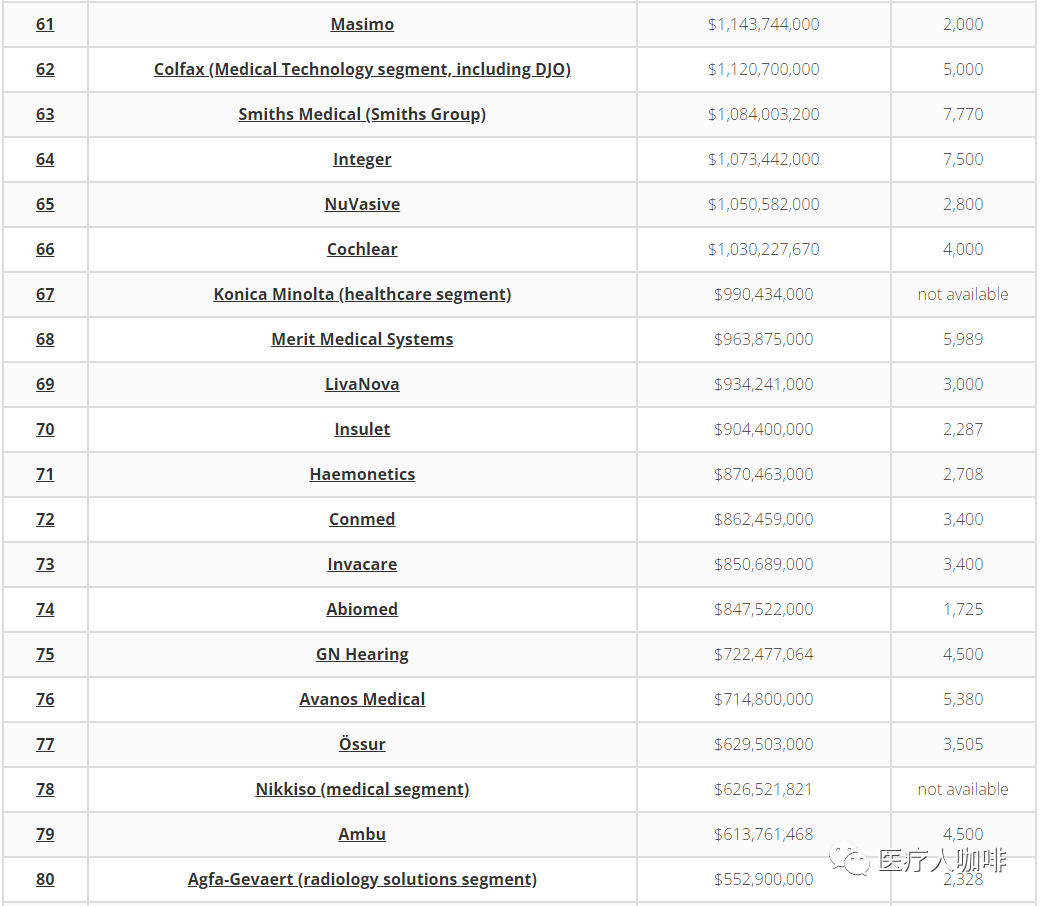Click rank number 79 link

point(45,834)
